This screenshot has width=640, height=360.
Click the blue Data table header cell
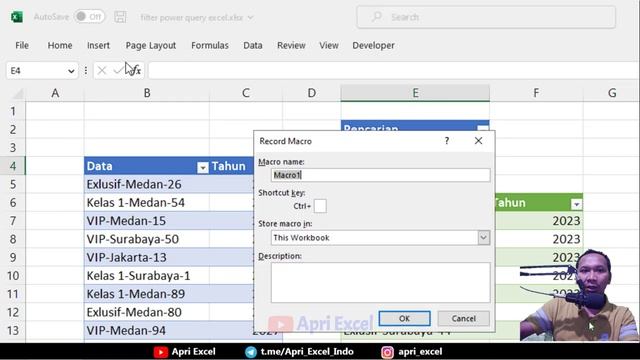147,166
